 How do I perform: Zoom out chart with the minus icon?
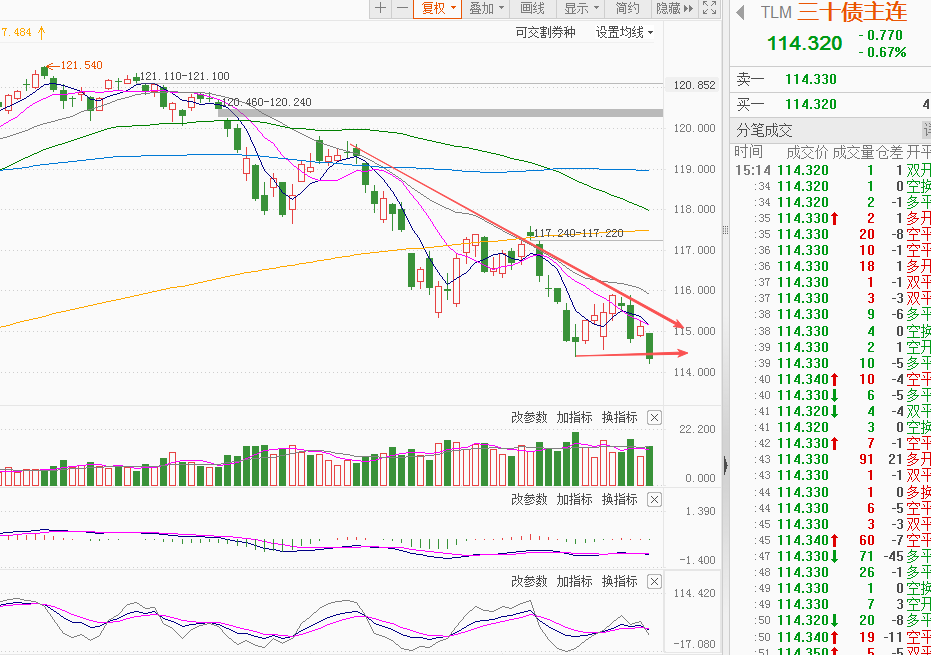(x=403, y=8)
